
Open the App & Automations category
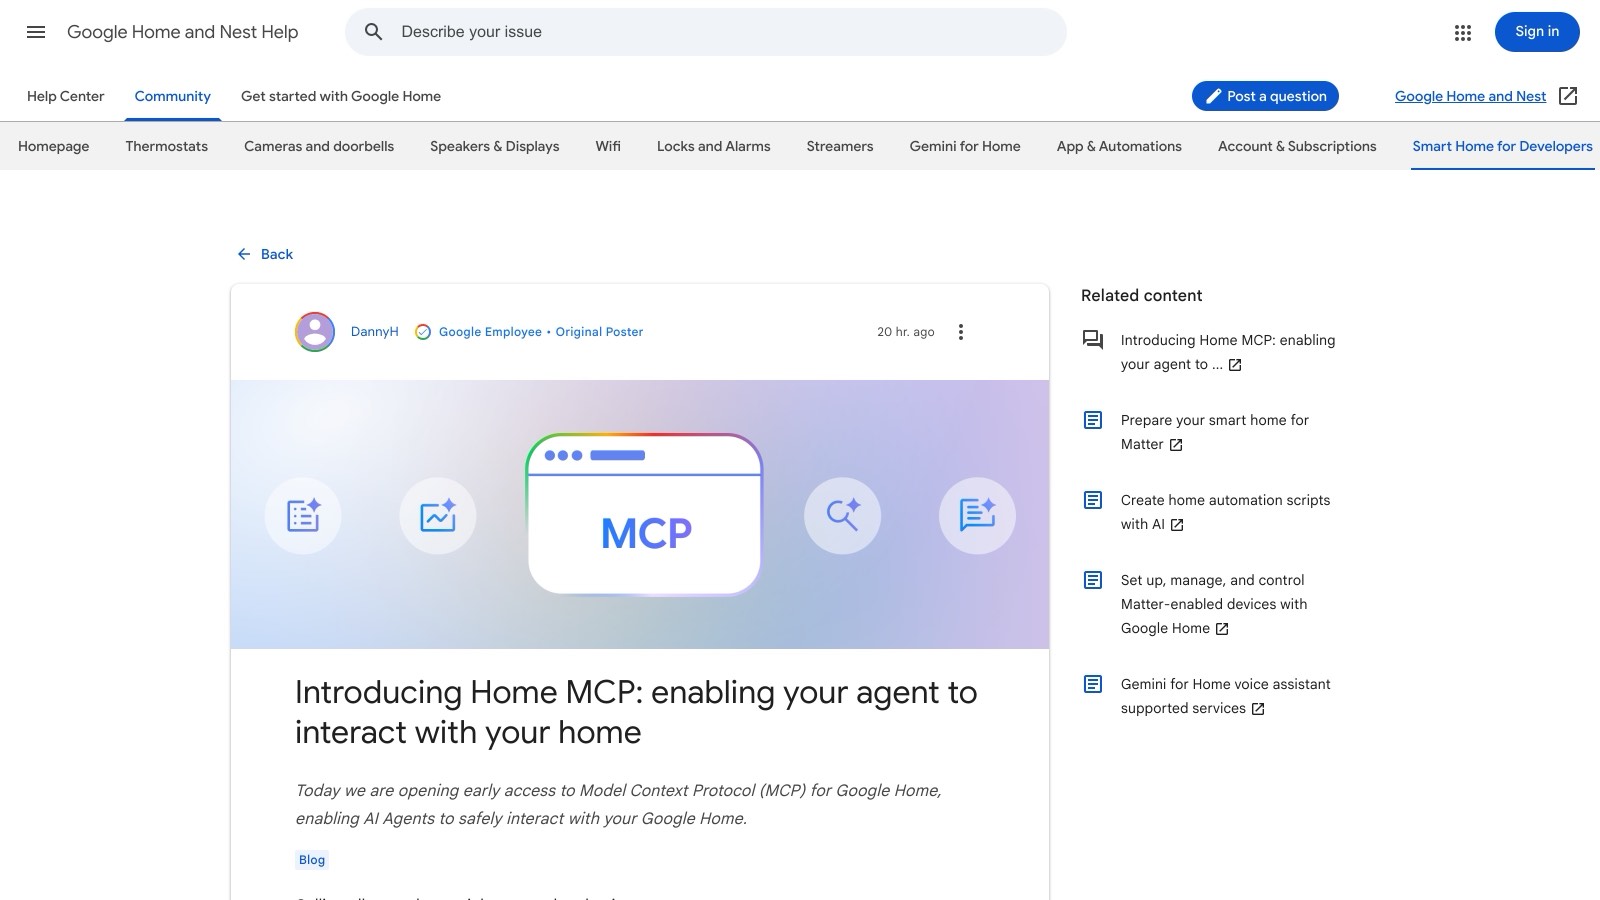[1119, 146]
